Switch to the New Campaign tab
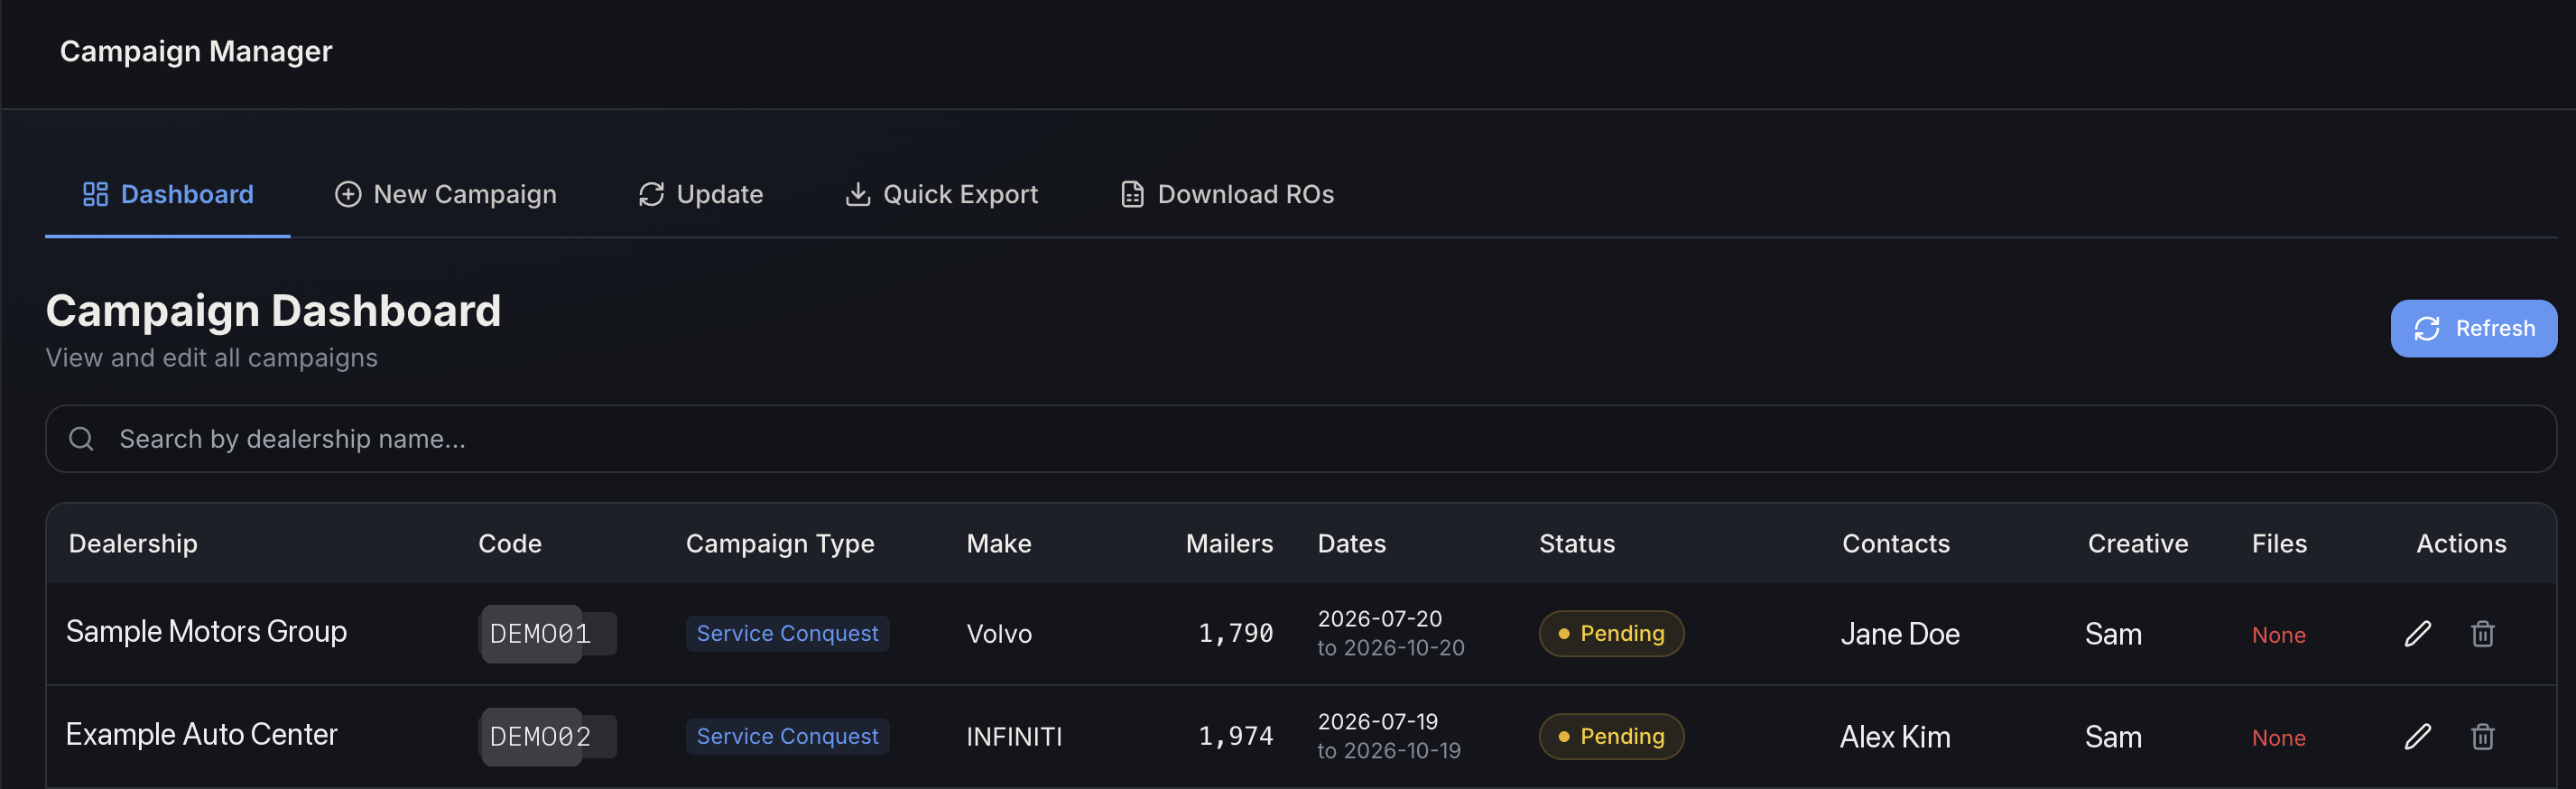This screenshot has height=789, width=2576. (x=445, y=194)
